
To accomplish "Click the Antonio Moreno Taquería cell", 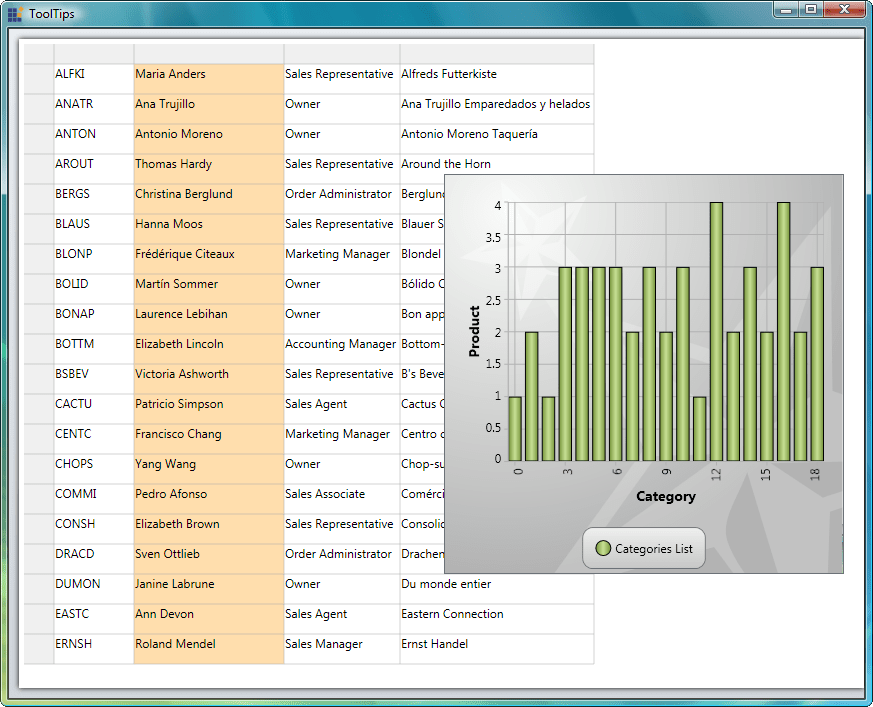I will (497, 139).
